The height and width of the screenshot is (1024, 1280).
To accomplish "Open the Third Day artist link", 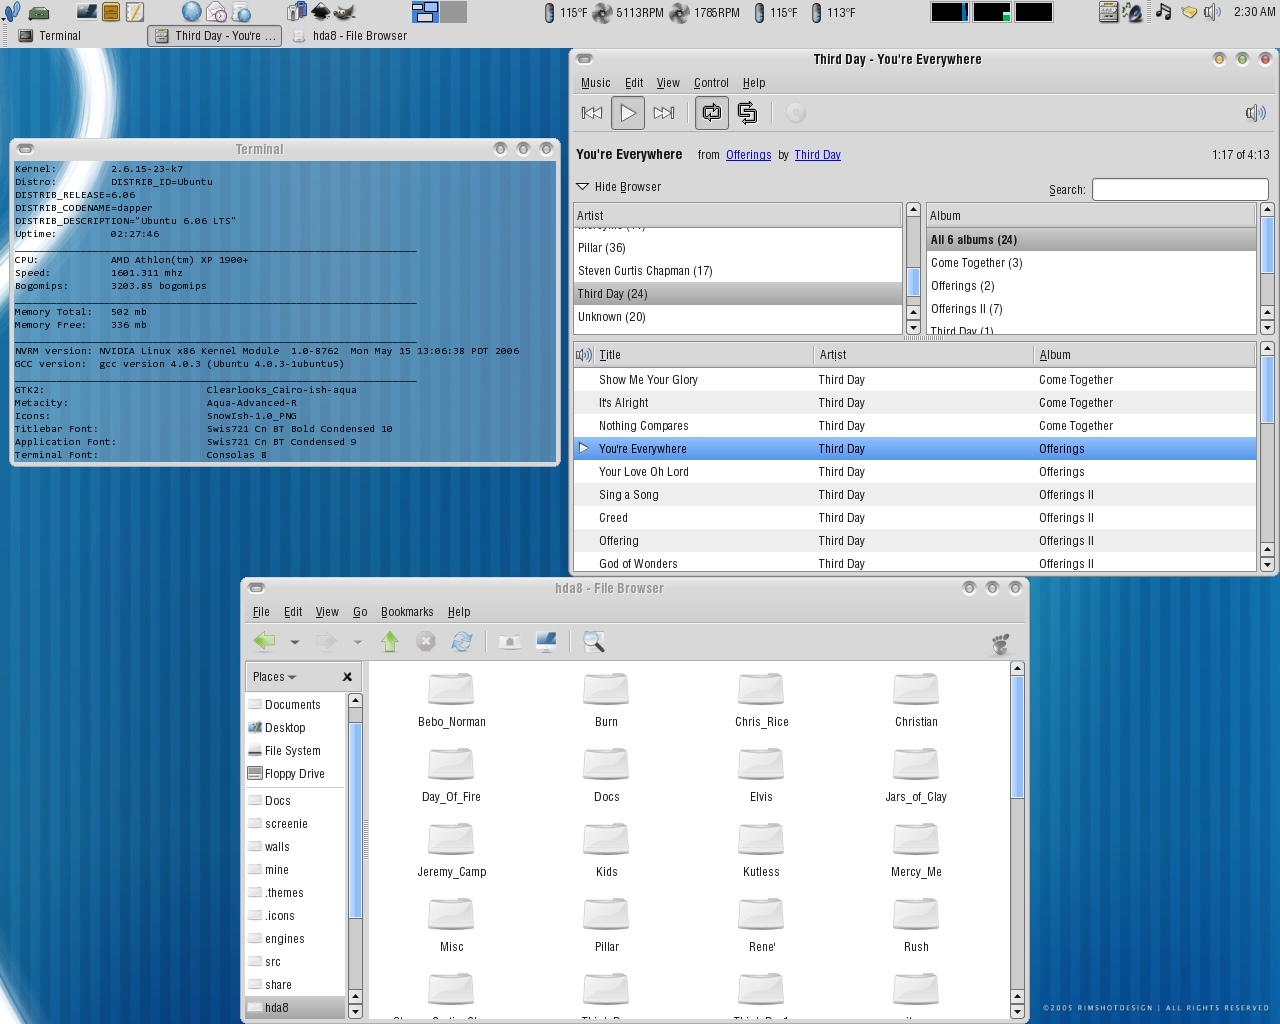I will click(817, 155).
